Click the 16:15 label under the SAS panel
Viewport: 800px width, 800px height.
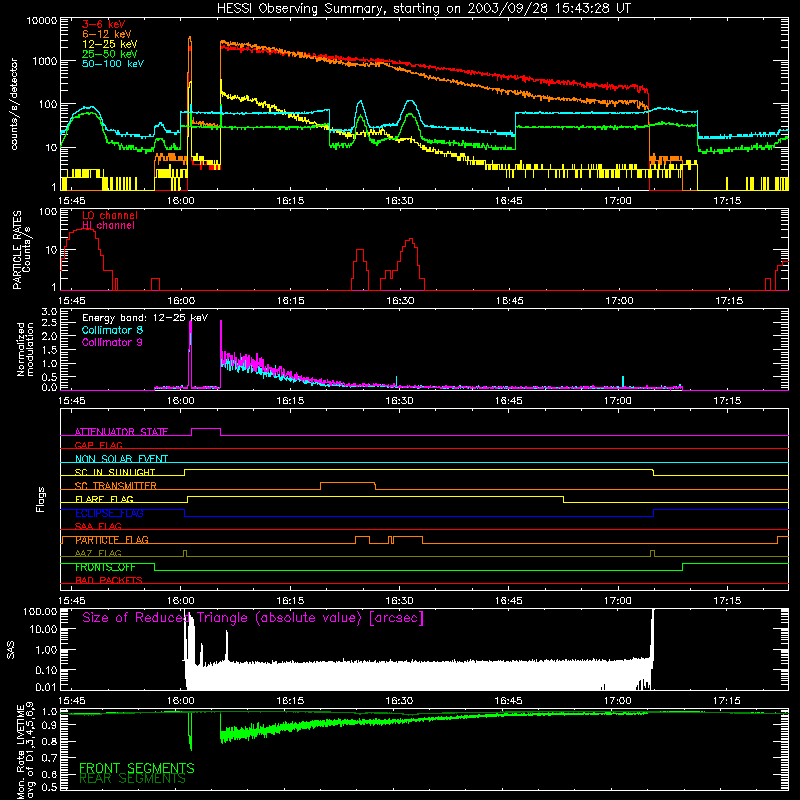290,701
